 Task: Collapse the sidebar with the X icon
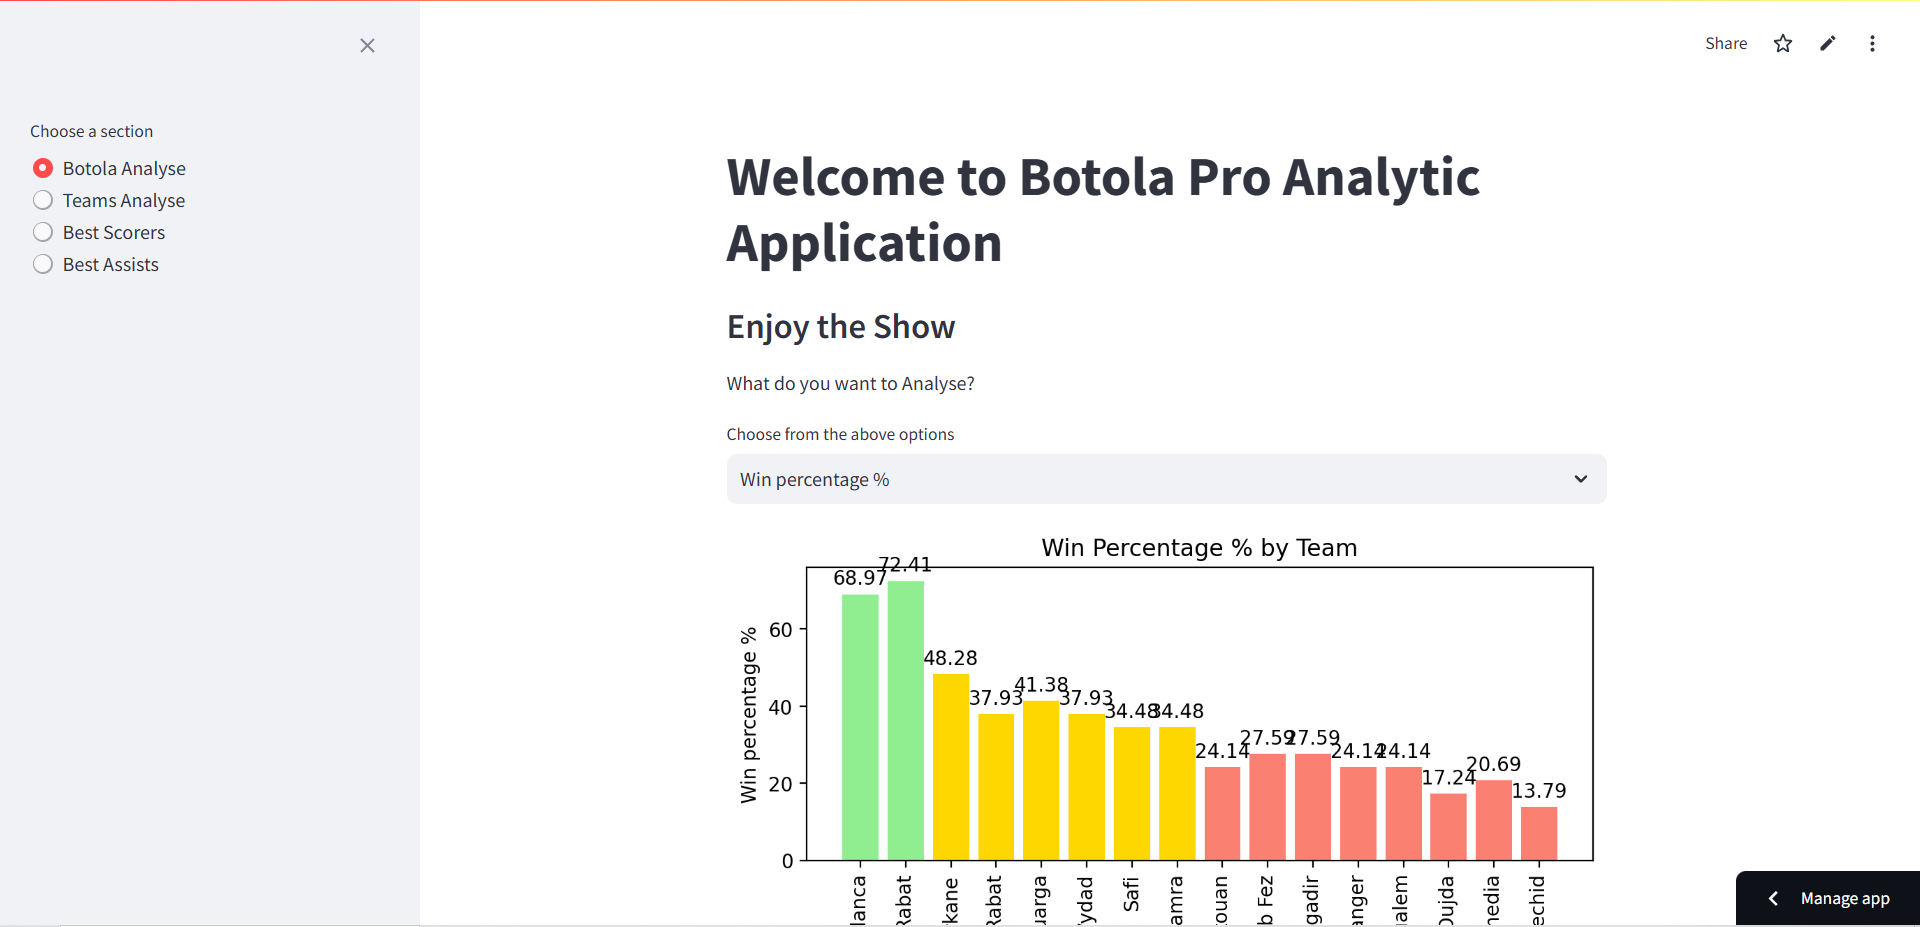367,46
